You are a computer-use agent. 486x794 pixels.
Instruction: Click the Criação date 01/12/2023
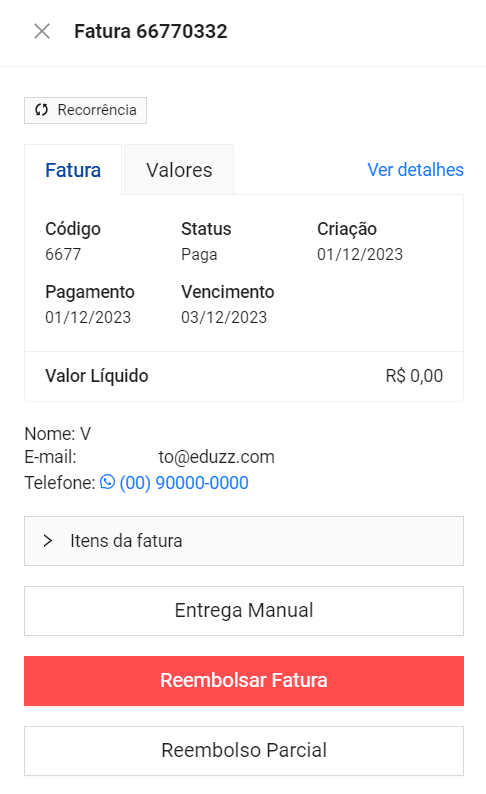[x=360, y=254]
